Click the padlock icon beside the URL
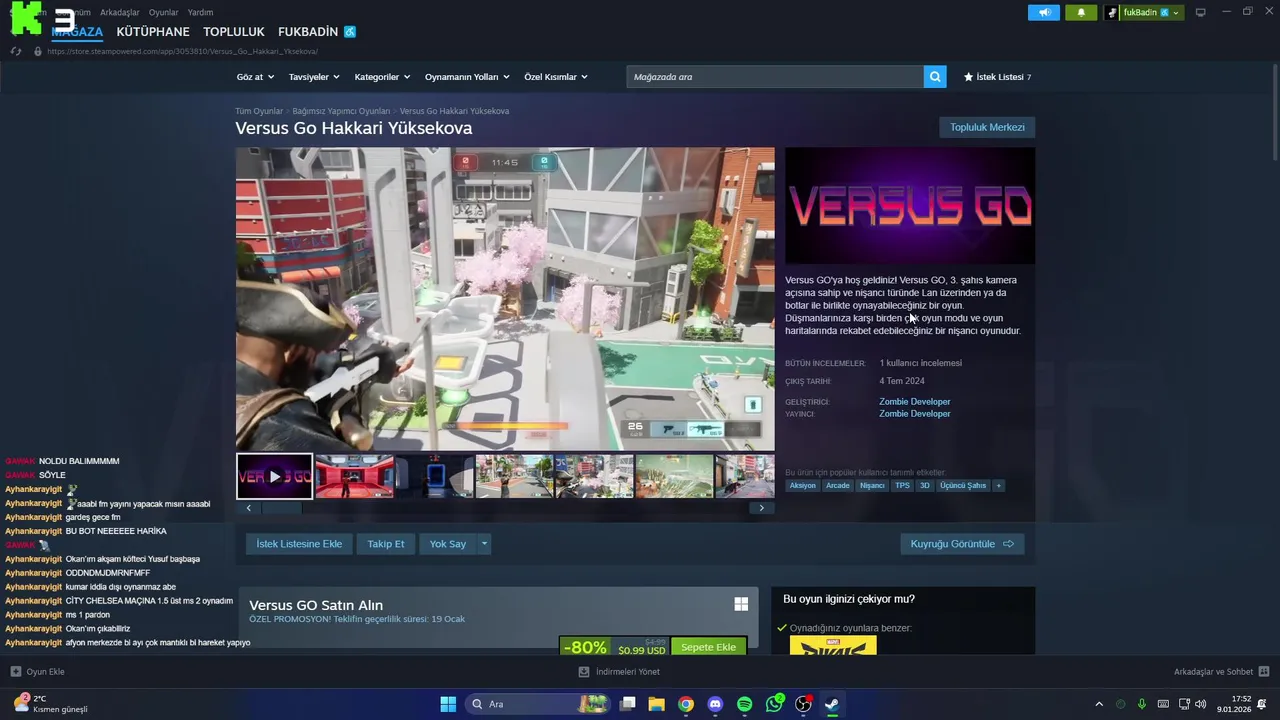1280x720 pixels. click(38, 51)
